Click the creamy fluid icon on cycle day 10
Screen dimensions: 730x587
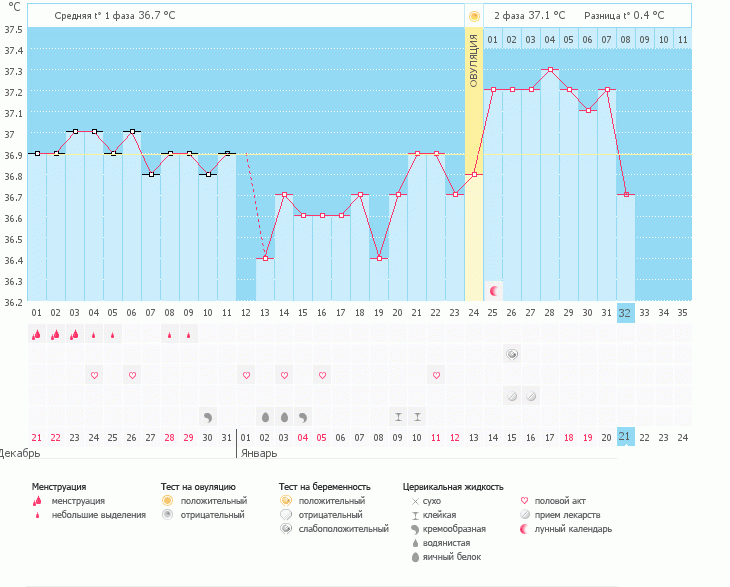[208, 417]
